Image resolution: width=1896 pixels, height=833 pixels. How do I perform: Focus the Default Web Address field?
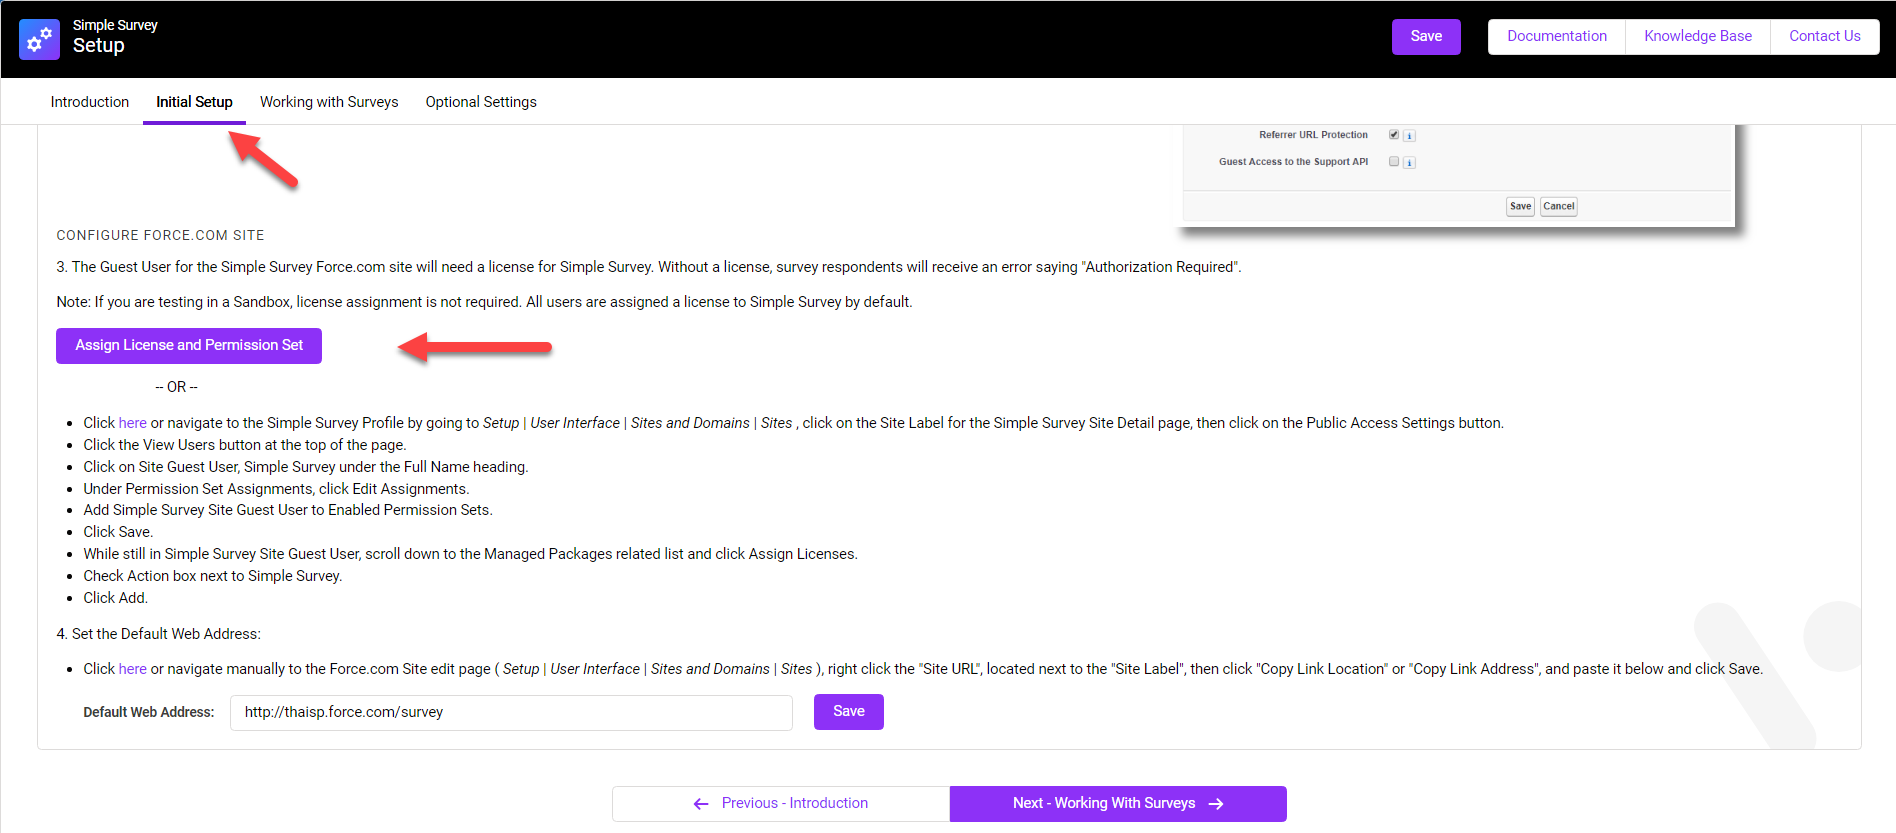coord(511,713)
